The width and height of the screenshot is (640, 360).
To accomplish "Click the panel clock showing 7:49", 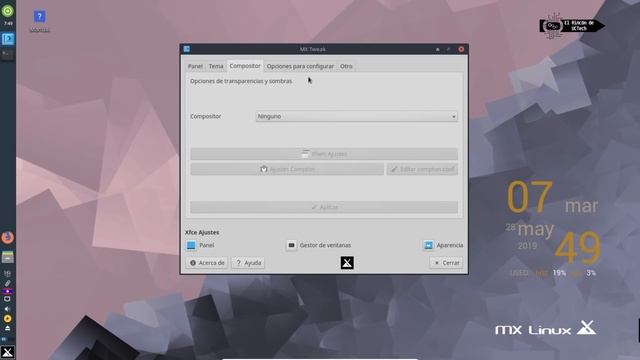I will [x=8, y=24].
